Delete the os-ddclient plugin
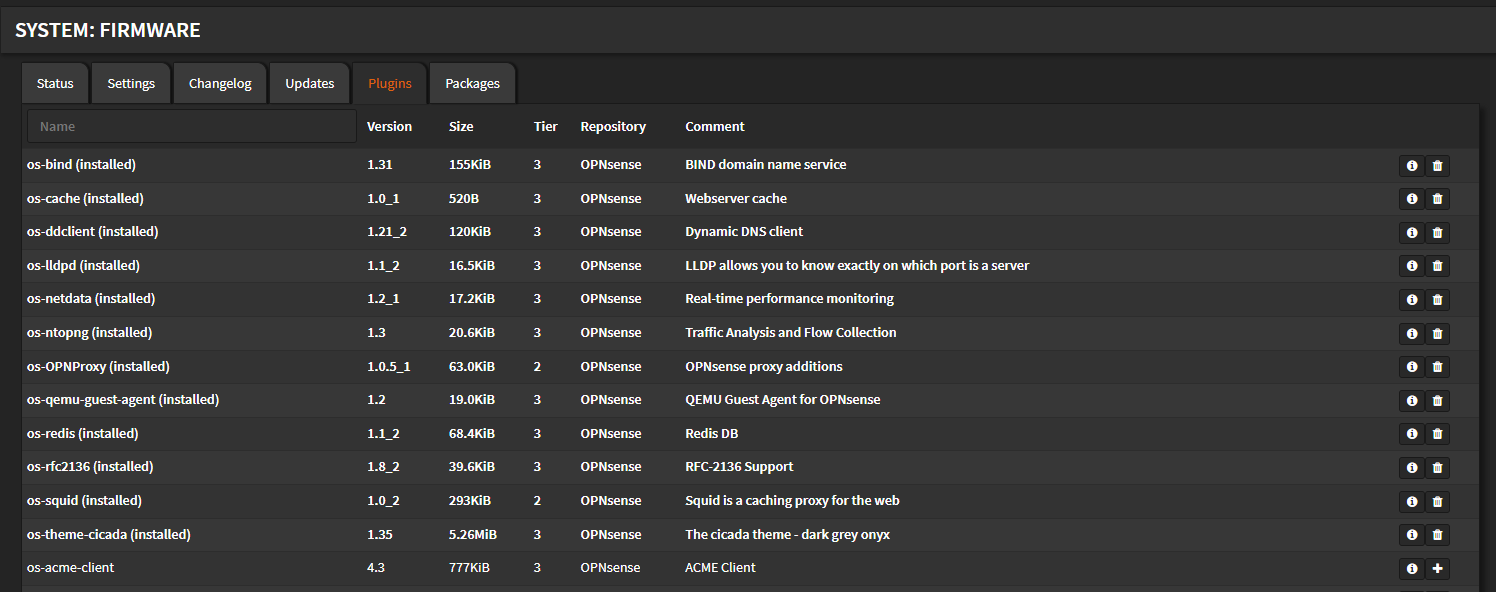 [x=1437, y=233]
